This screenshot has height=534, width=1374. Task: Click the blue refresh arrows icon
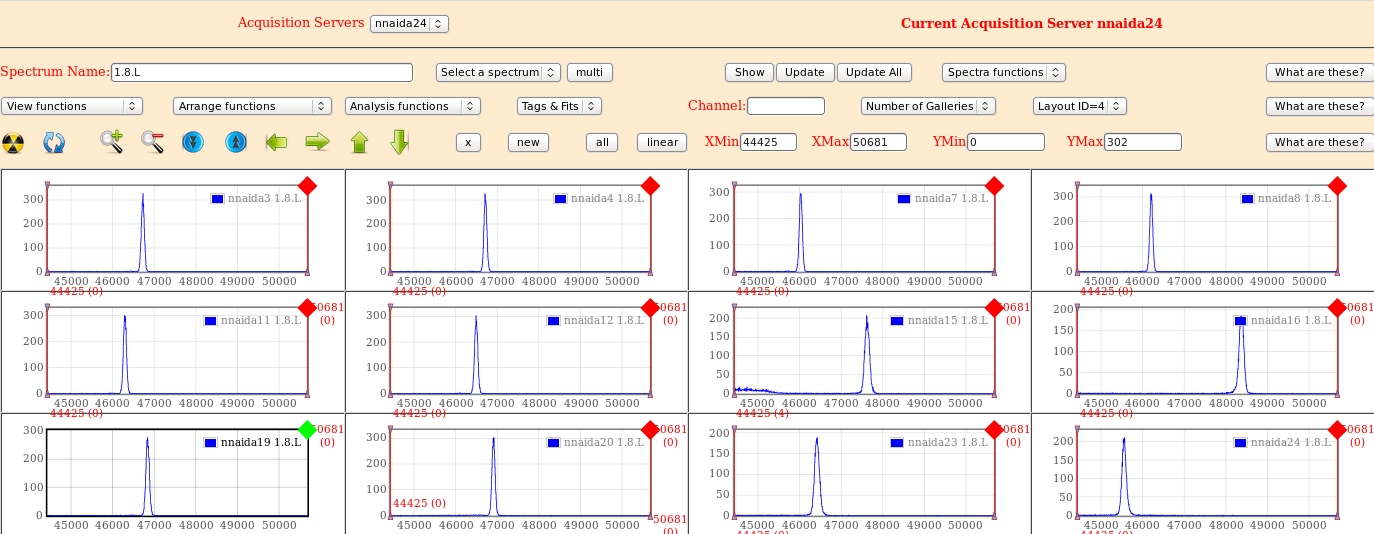(x=54, y=143)
